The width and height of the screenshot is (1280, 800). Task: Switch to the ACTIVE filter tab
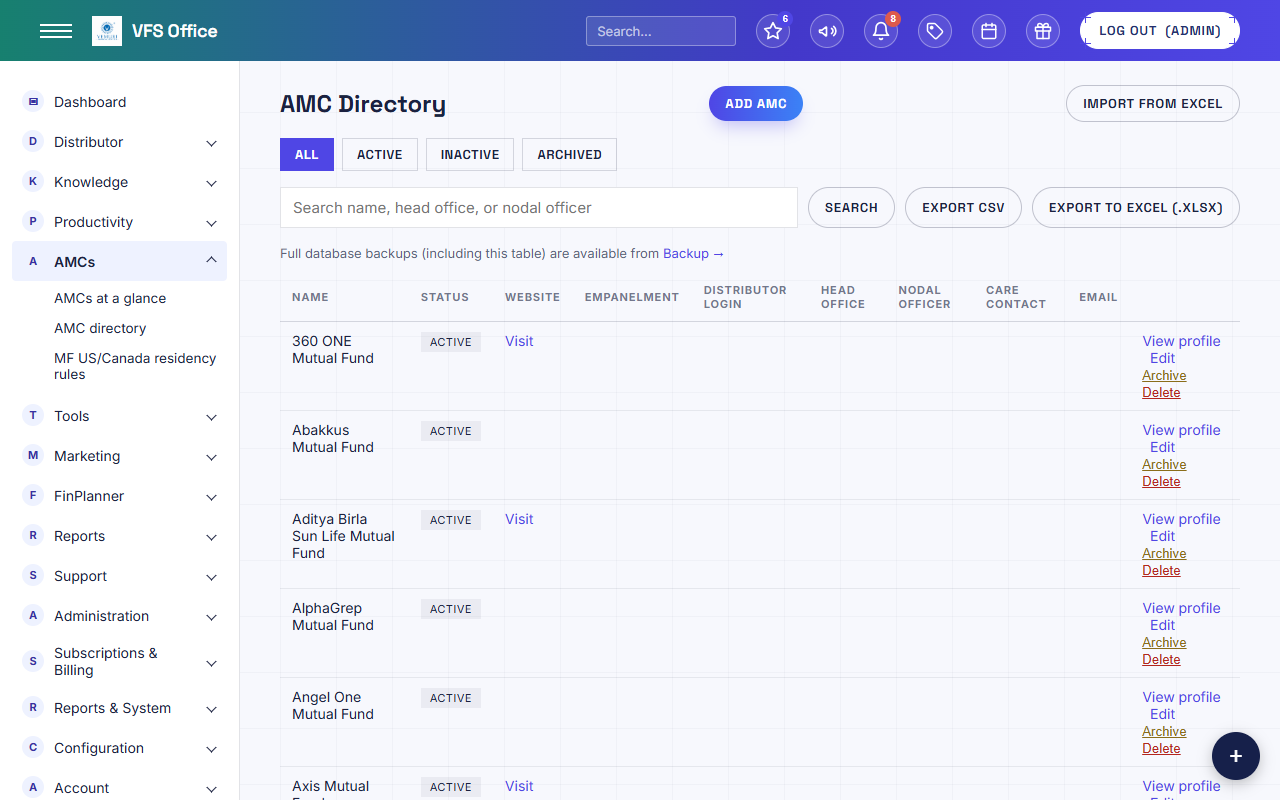click(x=380, y=155)
